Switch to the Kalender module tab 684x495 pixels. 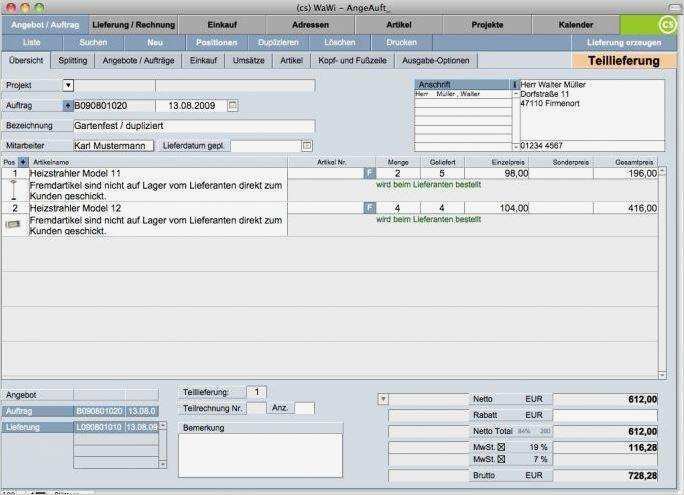[575, 23]
